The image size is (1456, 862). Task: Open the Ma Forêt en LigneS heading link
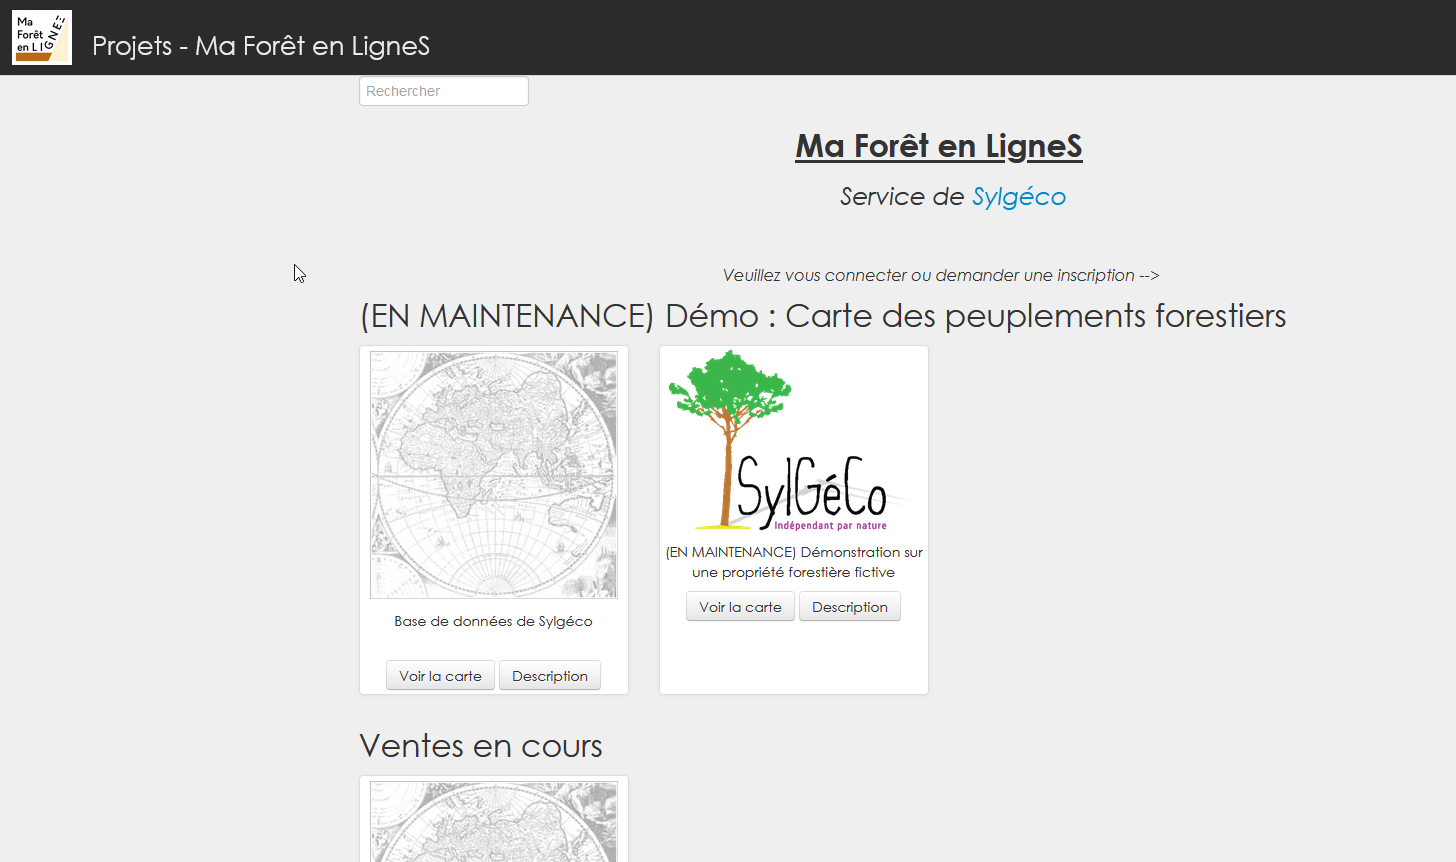coord(939,146)
